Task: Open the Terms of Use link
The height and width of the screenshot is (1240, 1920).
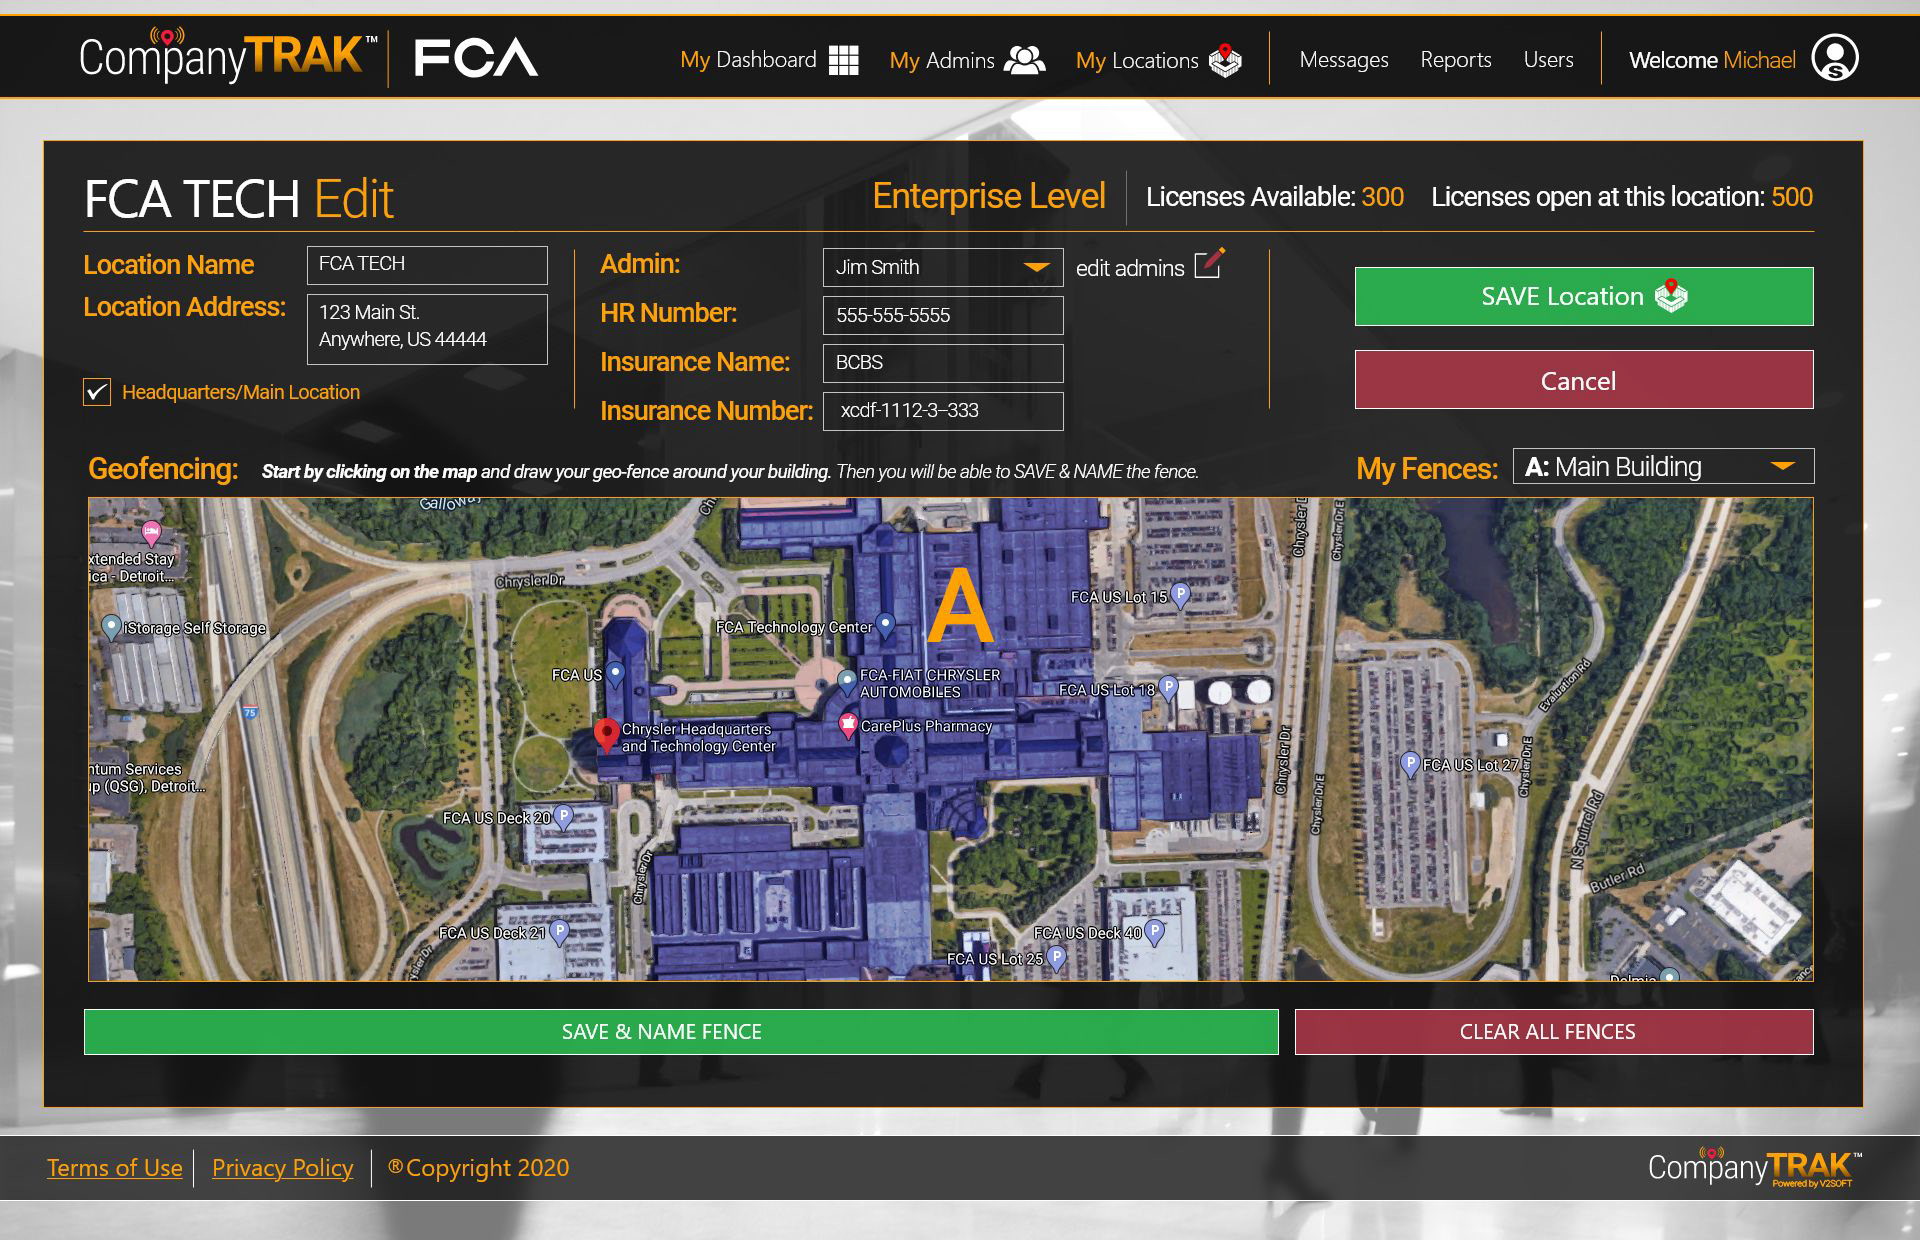Action: click(115, 1168)
